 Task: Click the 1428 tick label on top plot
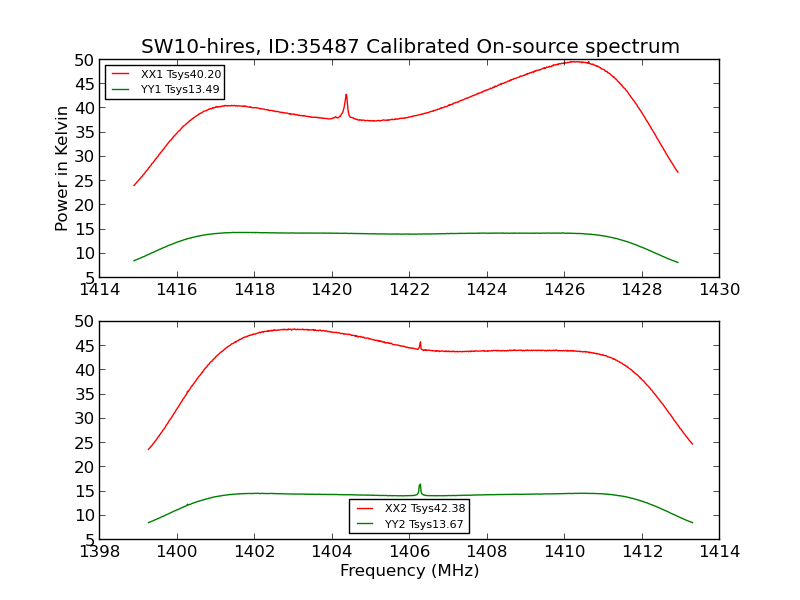click(642, 290)
